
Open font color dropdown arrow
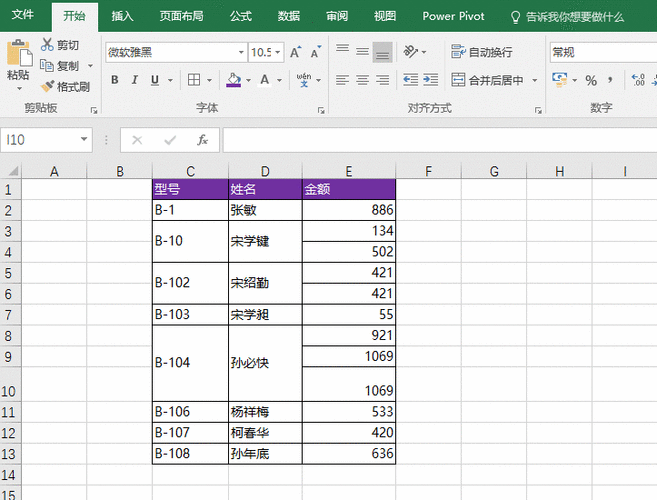tap(279, 80)
